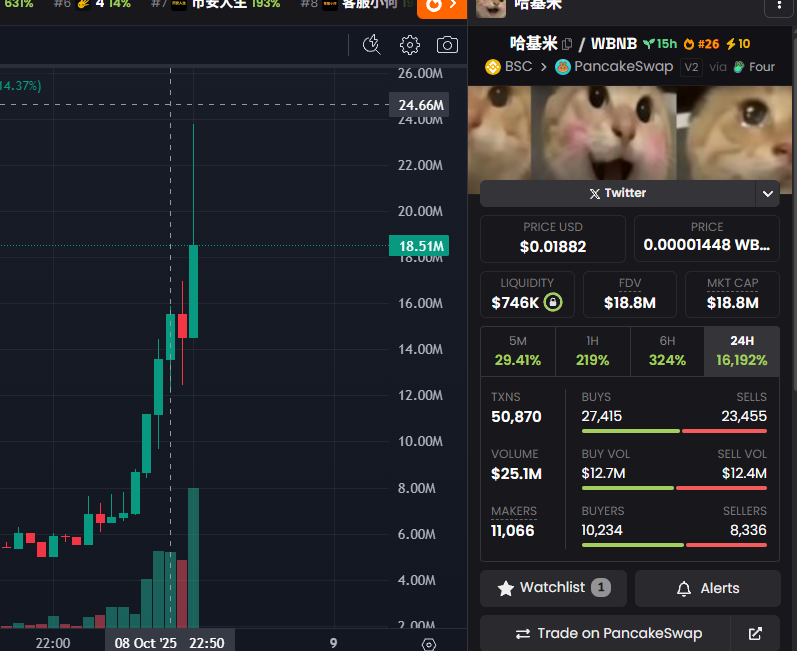This screenshot has width=797, height=651.
Task: Click the Four launchpad label
Action: point(754,67)
